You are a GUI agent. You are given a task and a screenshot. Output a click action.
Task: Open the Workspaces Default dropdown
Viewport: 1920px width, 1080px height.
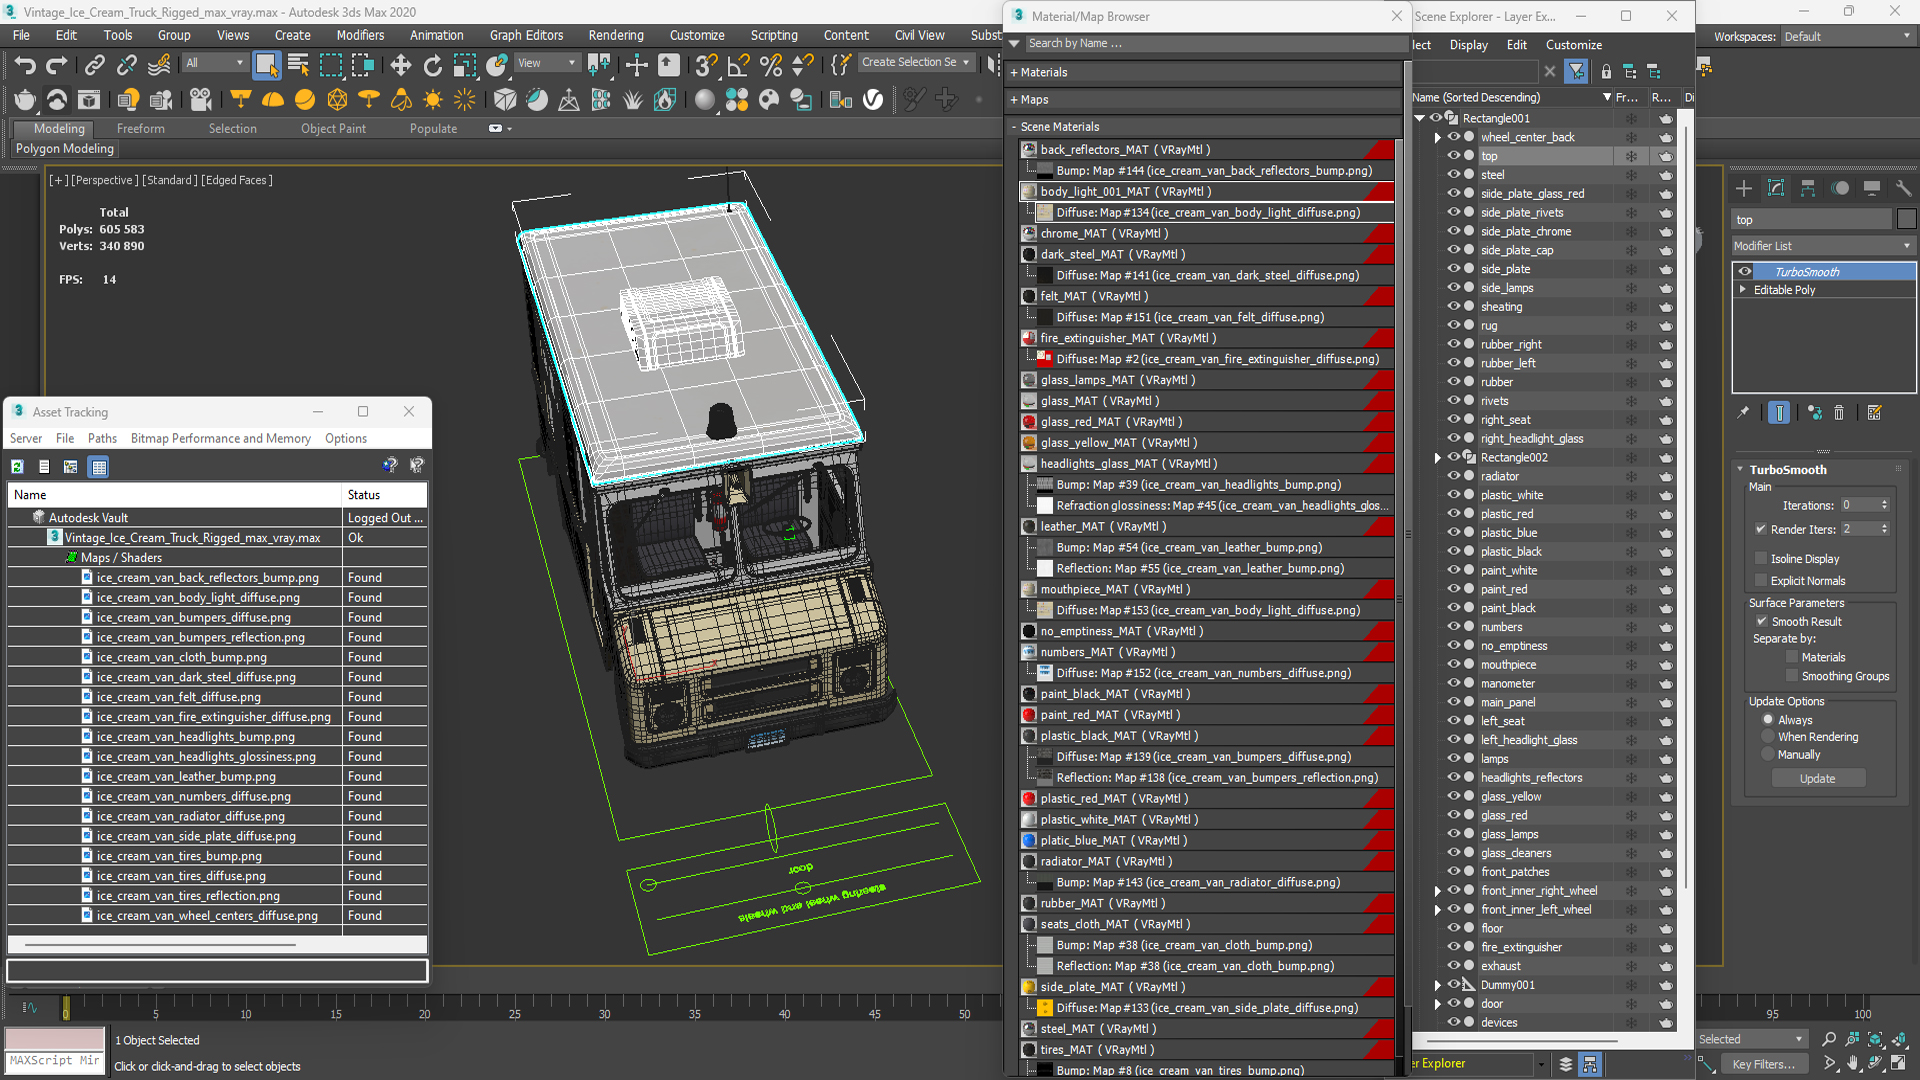point(1846,36)
